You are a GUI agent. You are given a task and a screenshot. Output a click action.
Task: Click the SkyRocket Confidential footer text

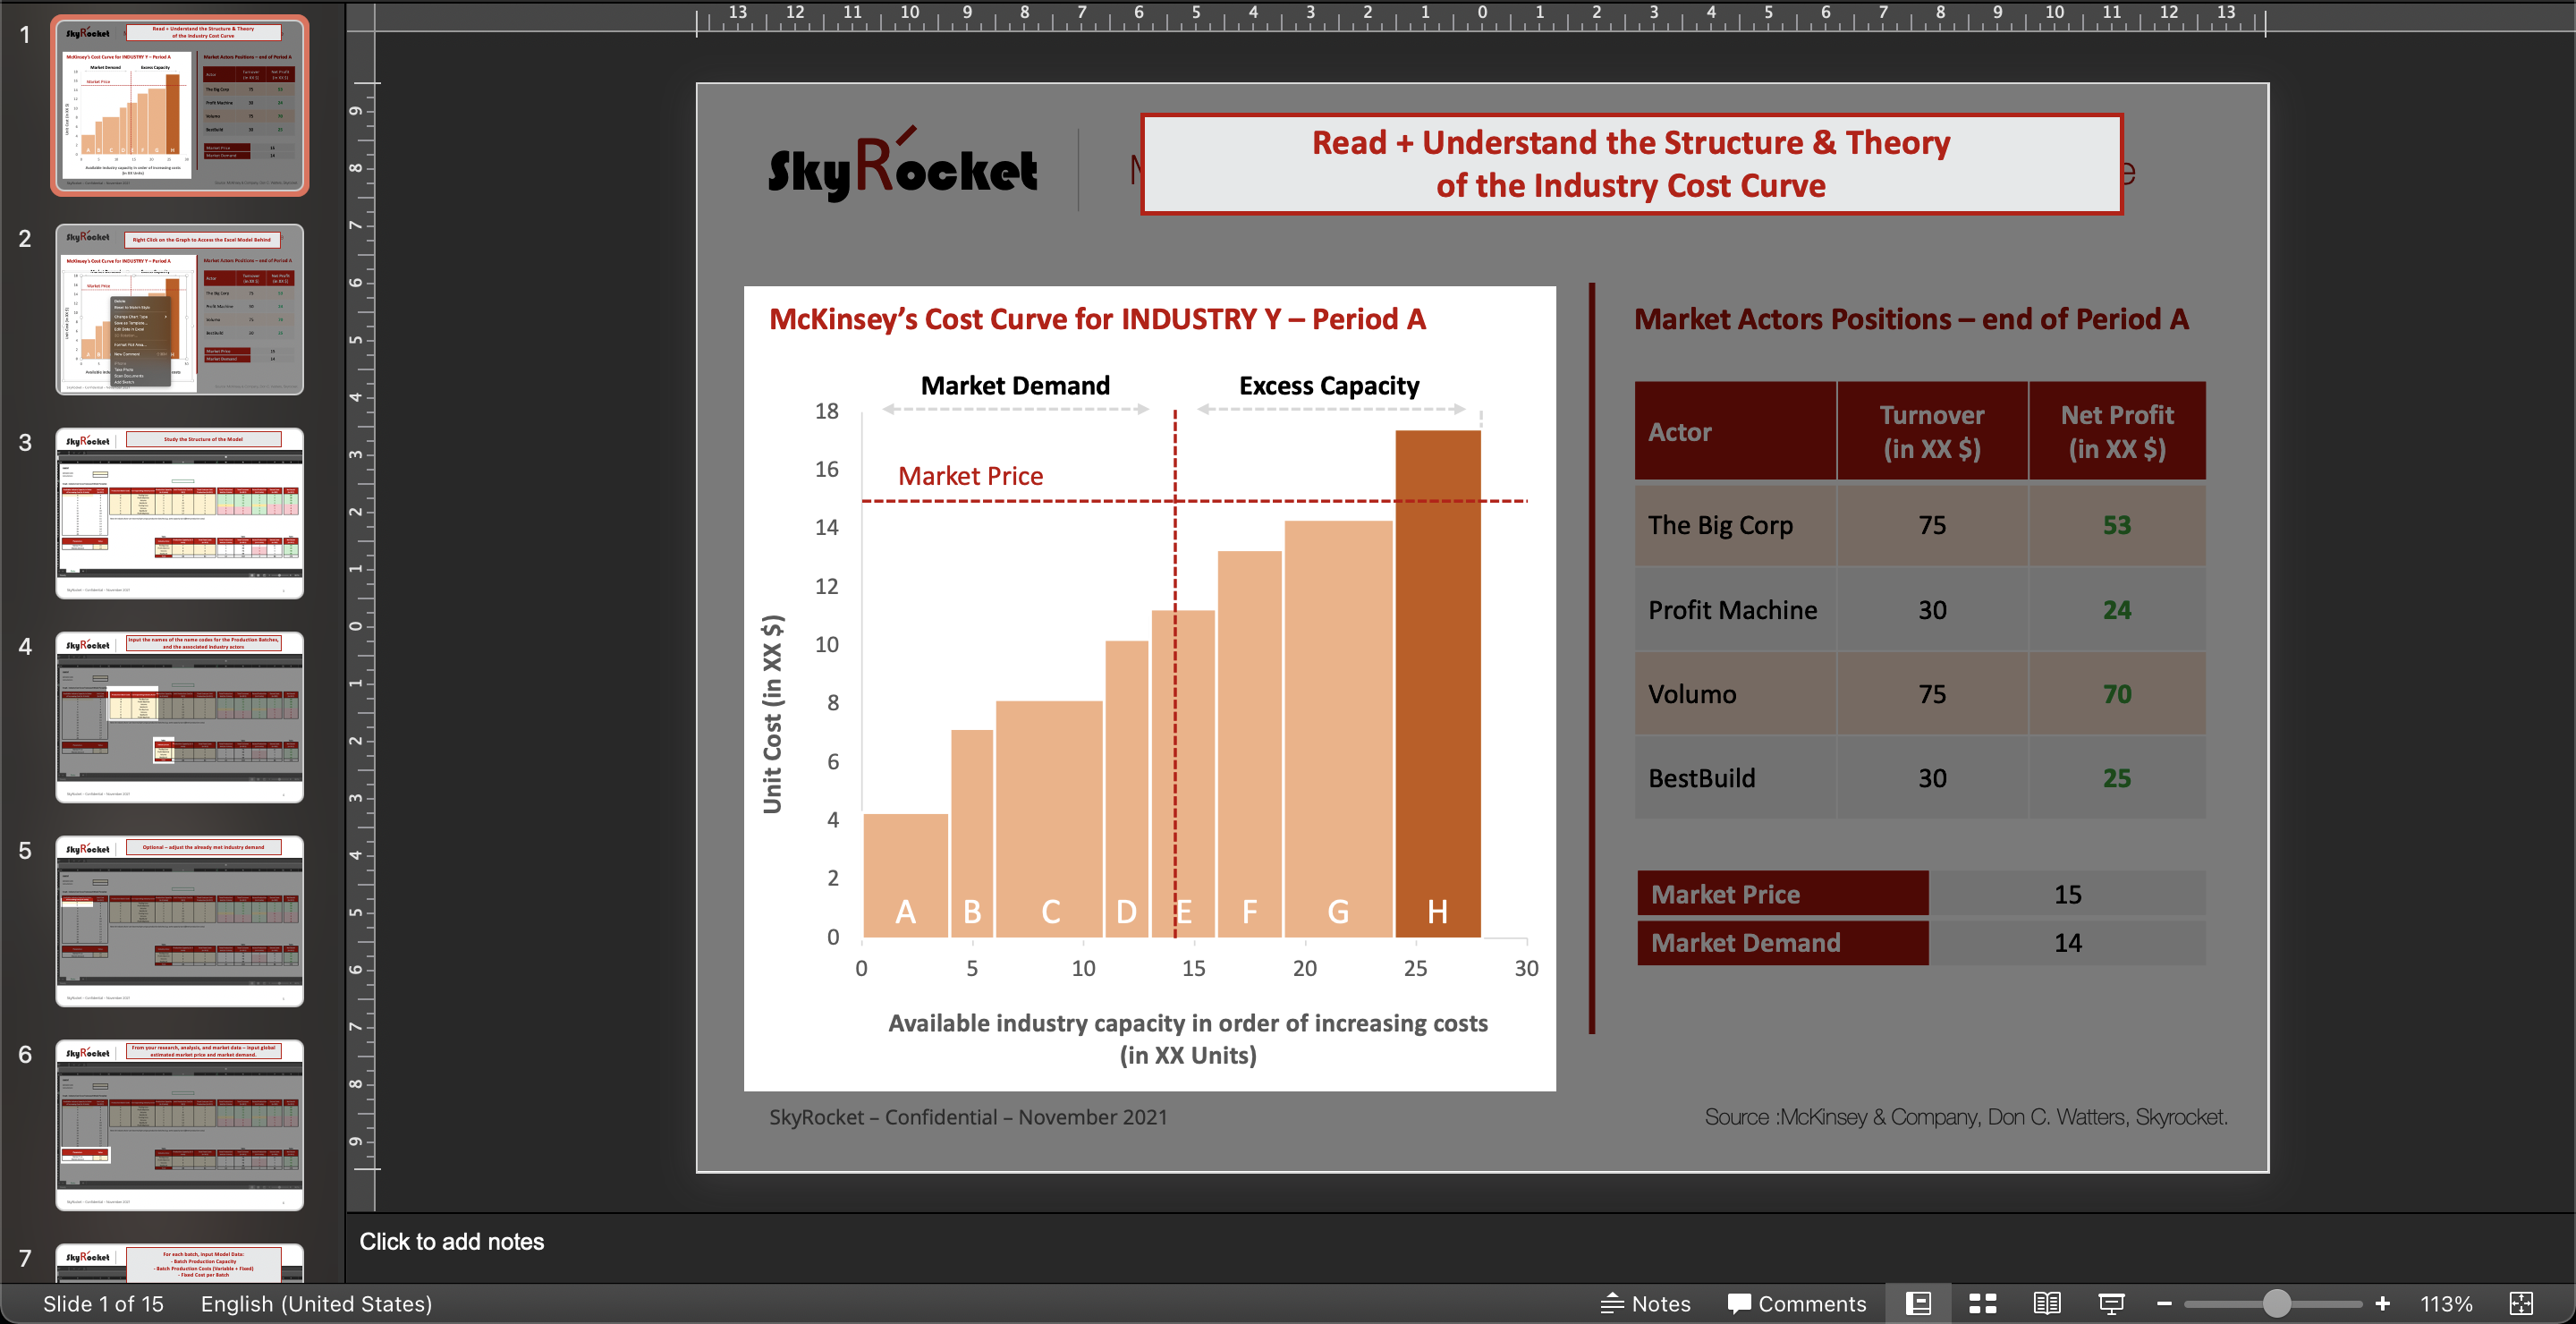pyautogui.click(x=968, y=1116)
